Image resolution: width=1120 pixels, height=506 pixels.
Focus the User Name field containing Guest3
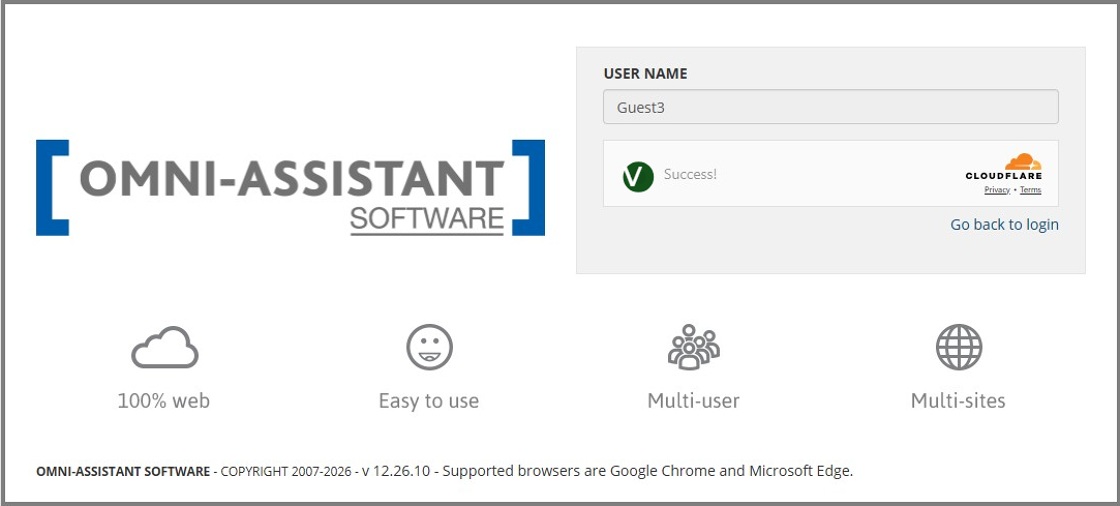[831, 106]
